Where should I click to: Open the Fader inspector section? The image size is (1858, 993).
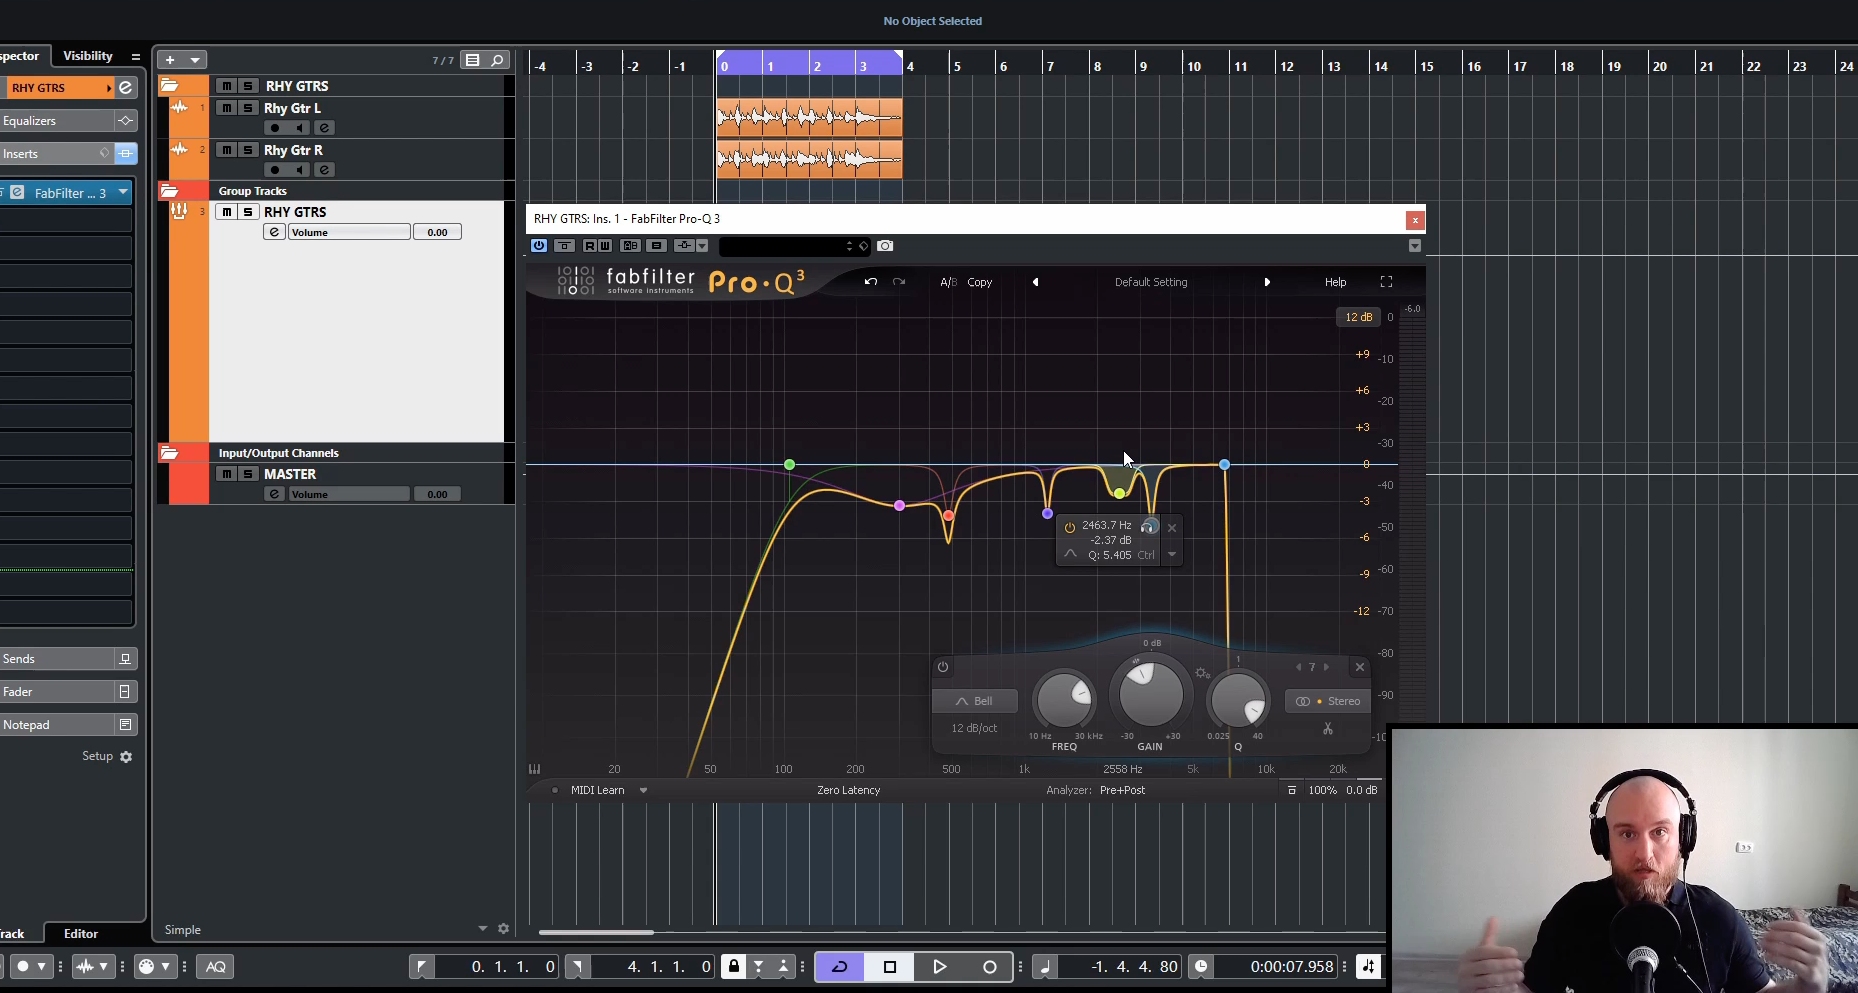point(67,692)
